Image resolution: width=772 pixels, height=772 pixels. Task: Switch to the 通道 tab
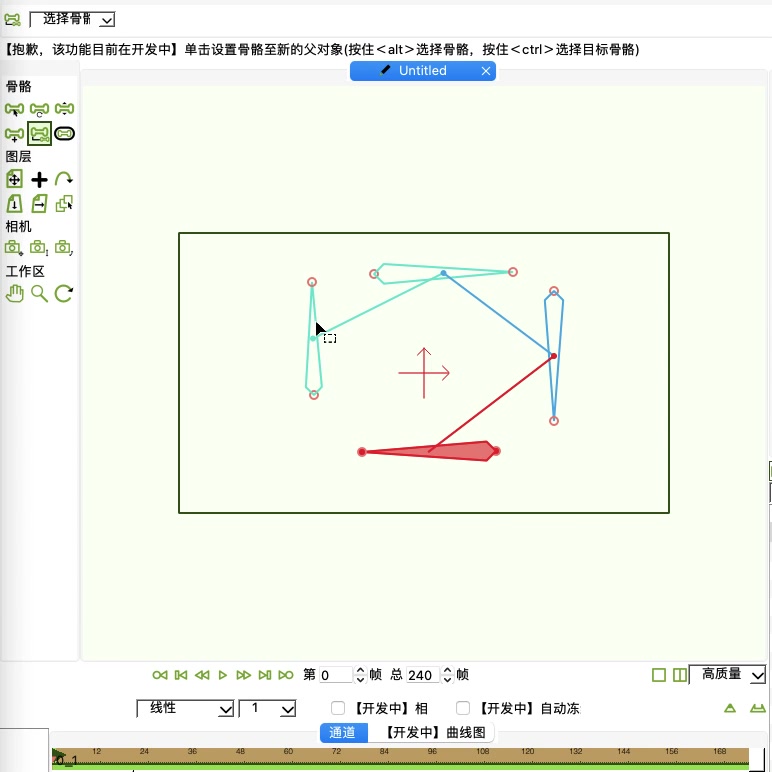[x=343, y=733]
